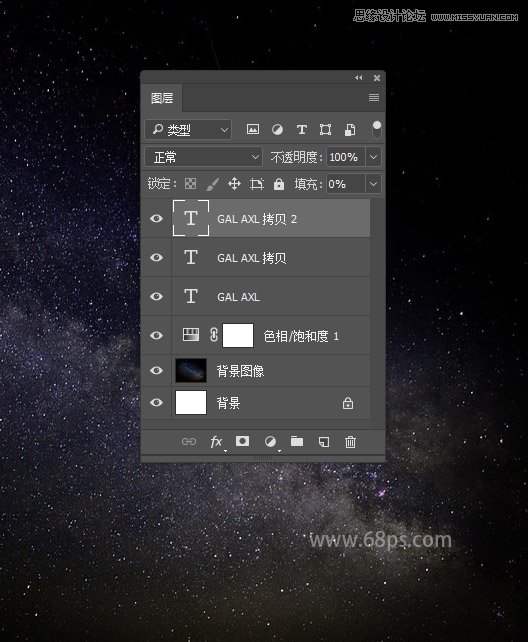Click the 背景图像 starry thumbnail
This screenshot has height=642, width=528.
pyautogui.click(x=191, y=371)
